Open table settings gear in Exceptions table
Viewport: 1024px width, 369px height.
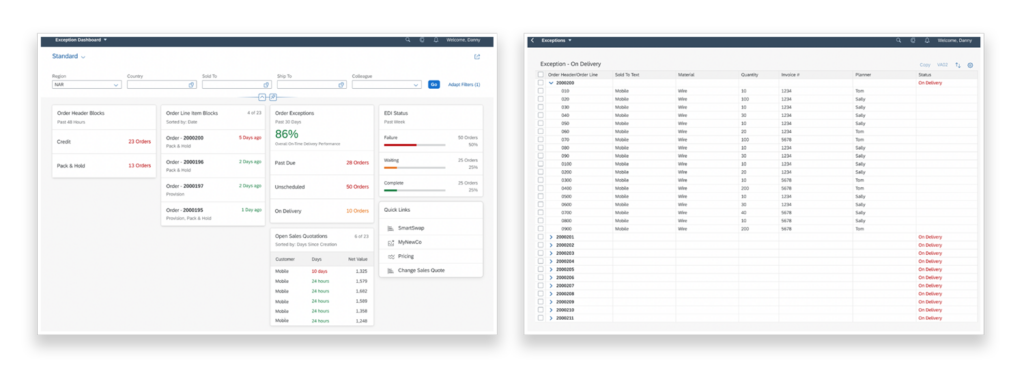point(970,65)
